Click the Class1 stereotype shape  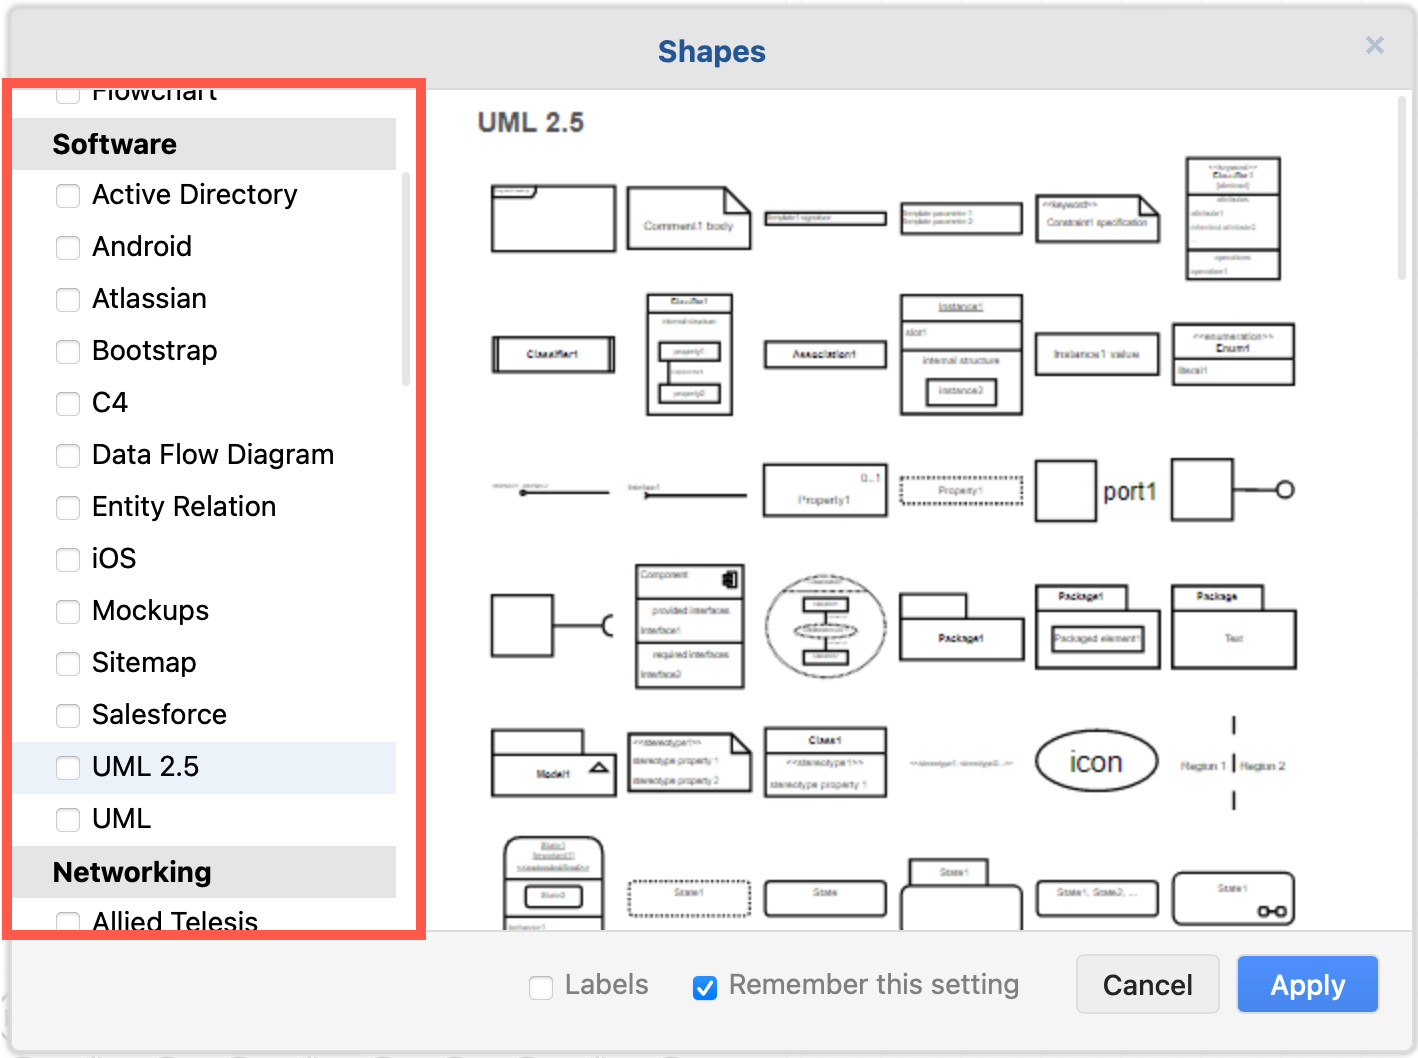pos(824,761)
